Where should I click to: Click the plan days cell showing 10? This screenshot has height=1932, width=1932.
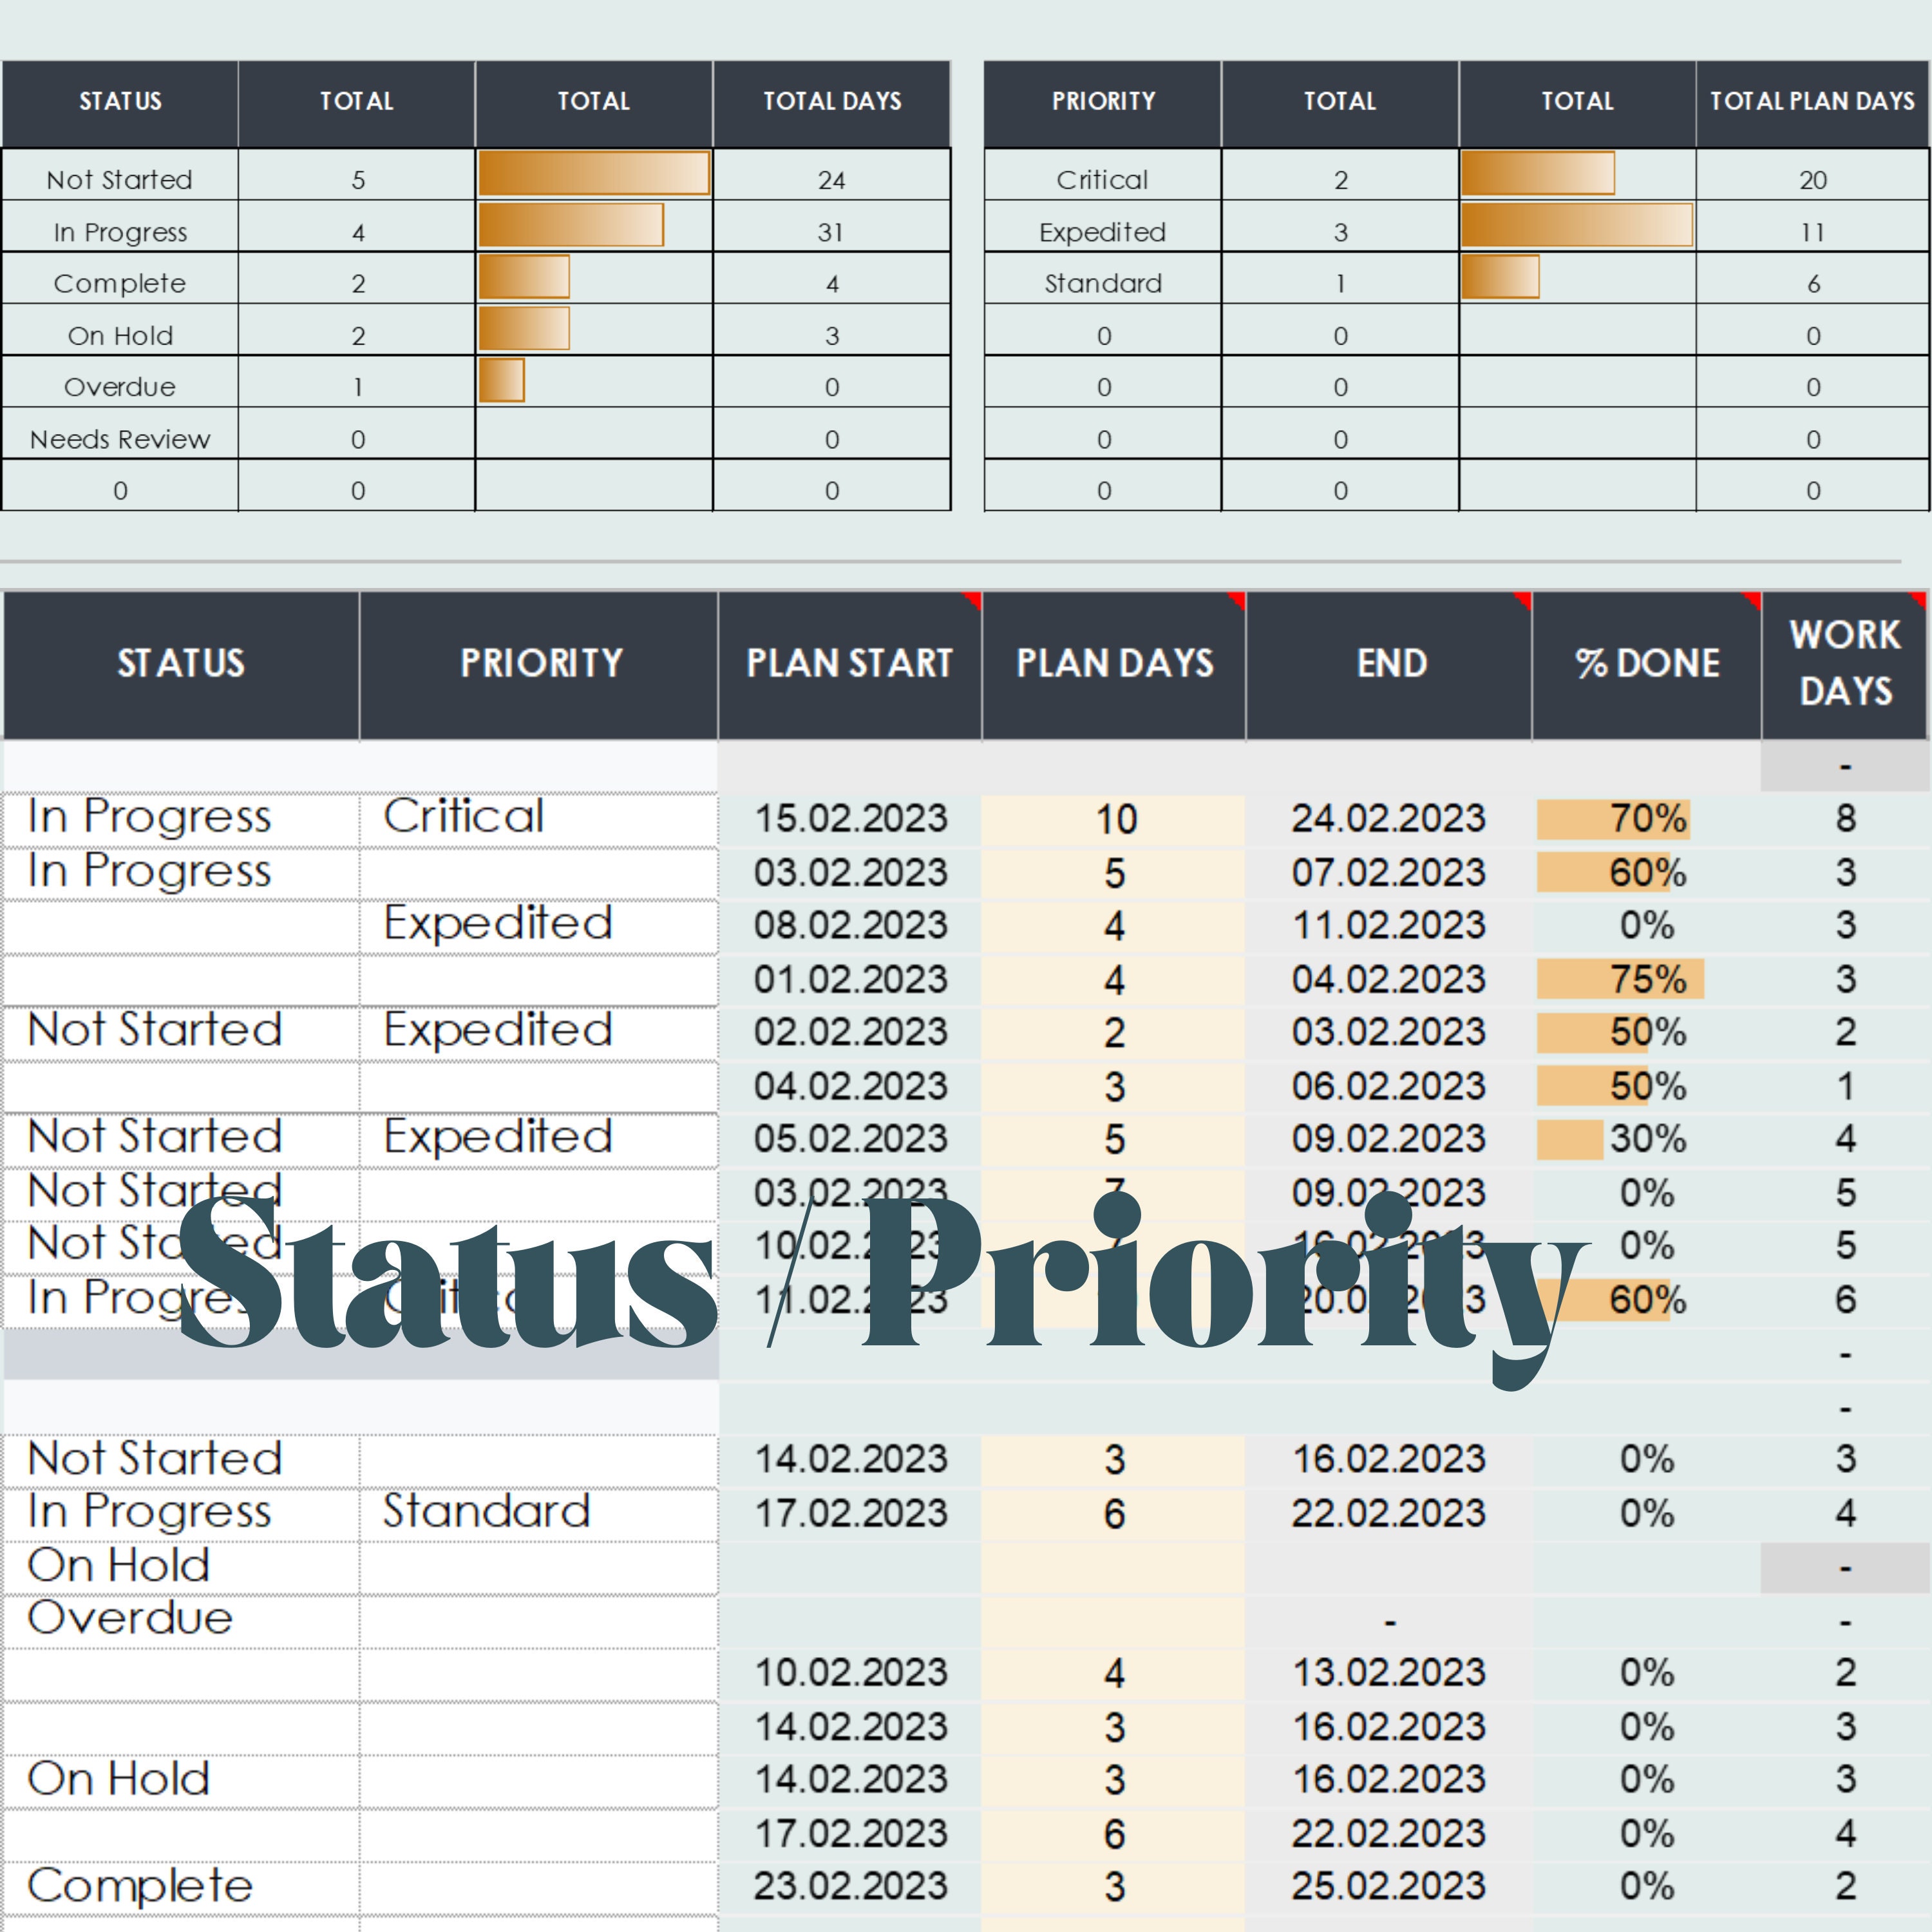pyautogui.click(x=1114, y=819)
